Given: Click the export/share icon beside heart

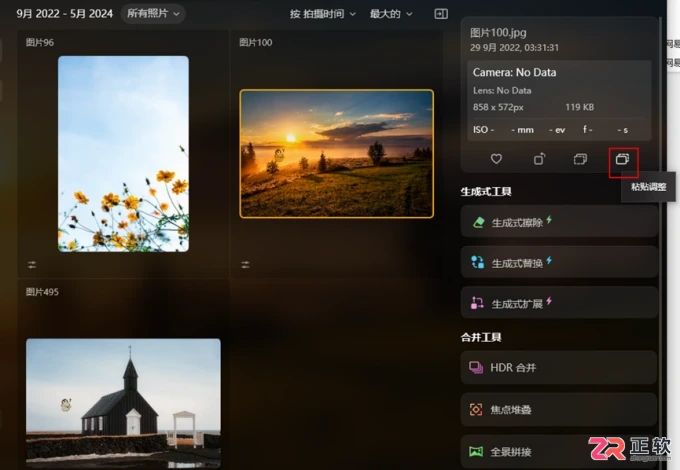Looking at the screenshot, I should click(539, 159).
